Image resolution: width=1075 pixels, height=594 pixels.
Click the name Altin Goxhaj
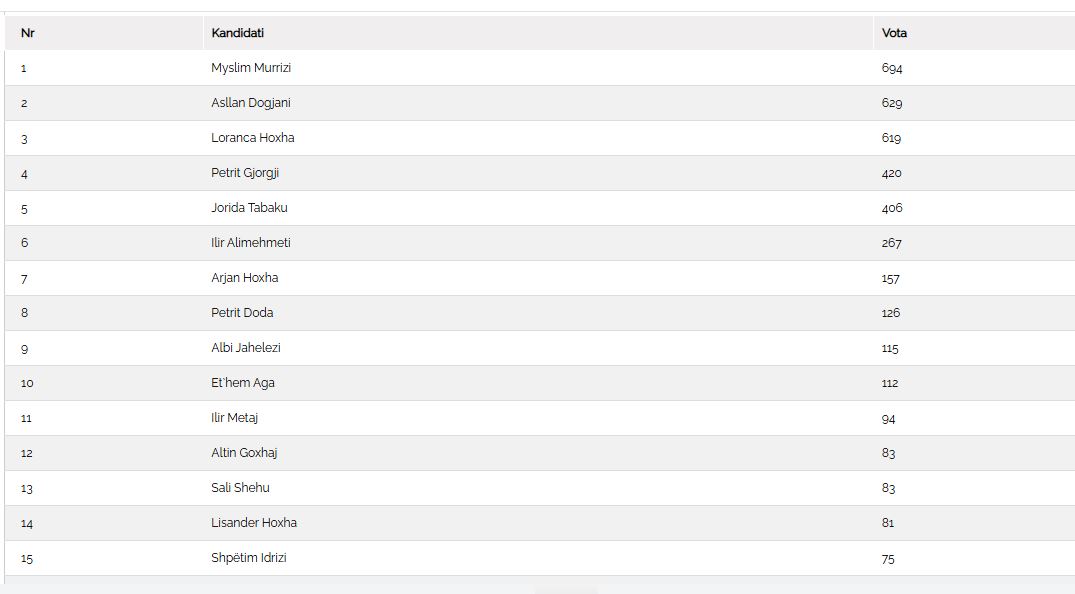(x=244, y=453)
